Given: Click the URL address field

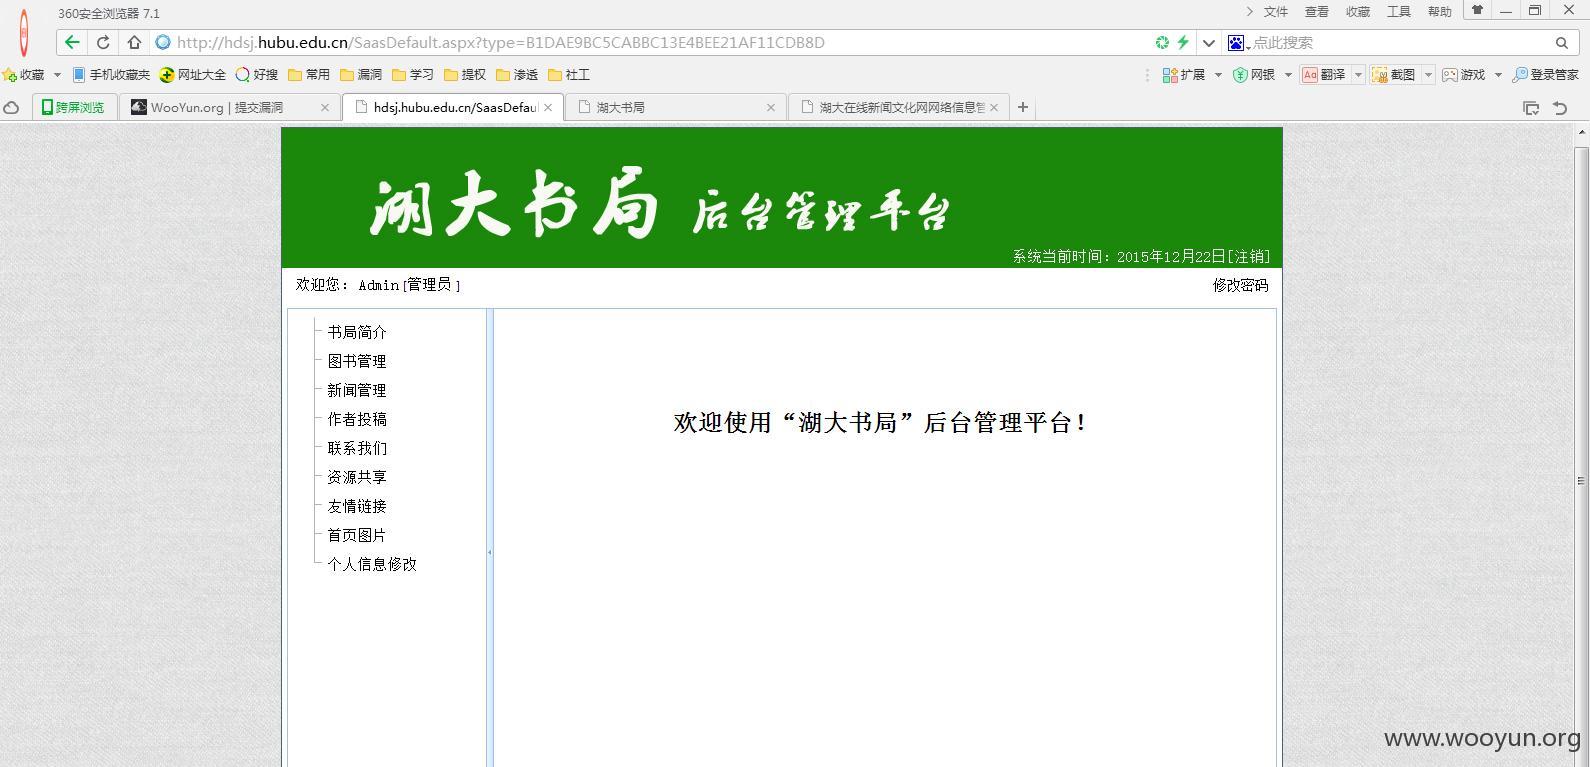Looking at the screenshot, I should (x=660, y=42).
